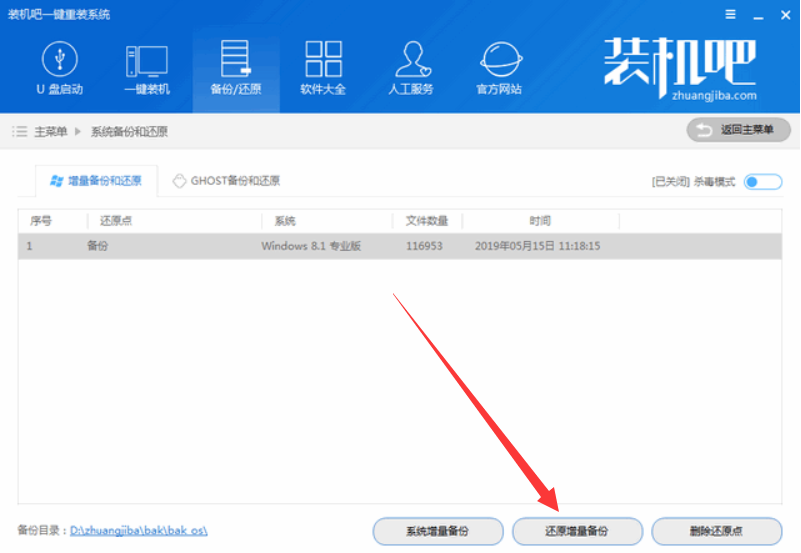Viewport: 801px width, 553px height.
Task: Click the 主菜单 breadcrumb list icon
Action: [19, 131]
